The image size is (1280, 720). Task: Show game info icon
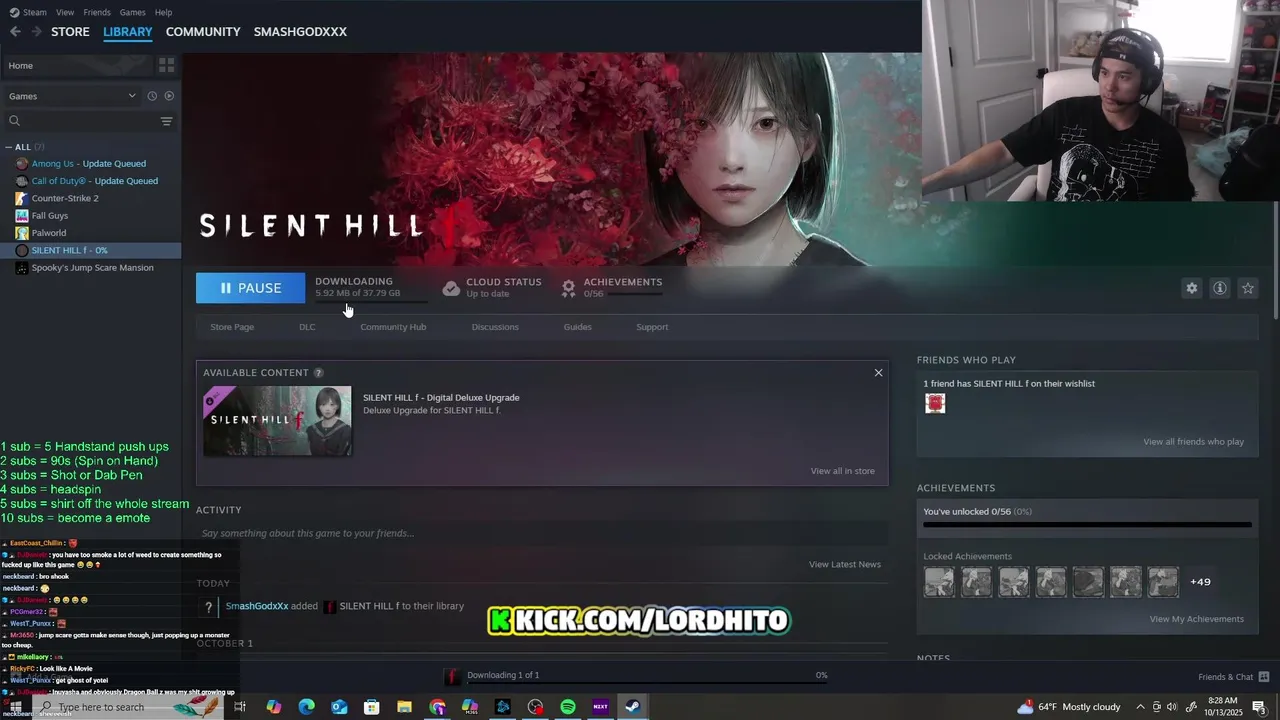pyautogui.click(x=1220, y=288)
